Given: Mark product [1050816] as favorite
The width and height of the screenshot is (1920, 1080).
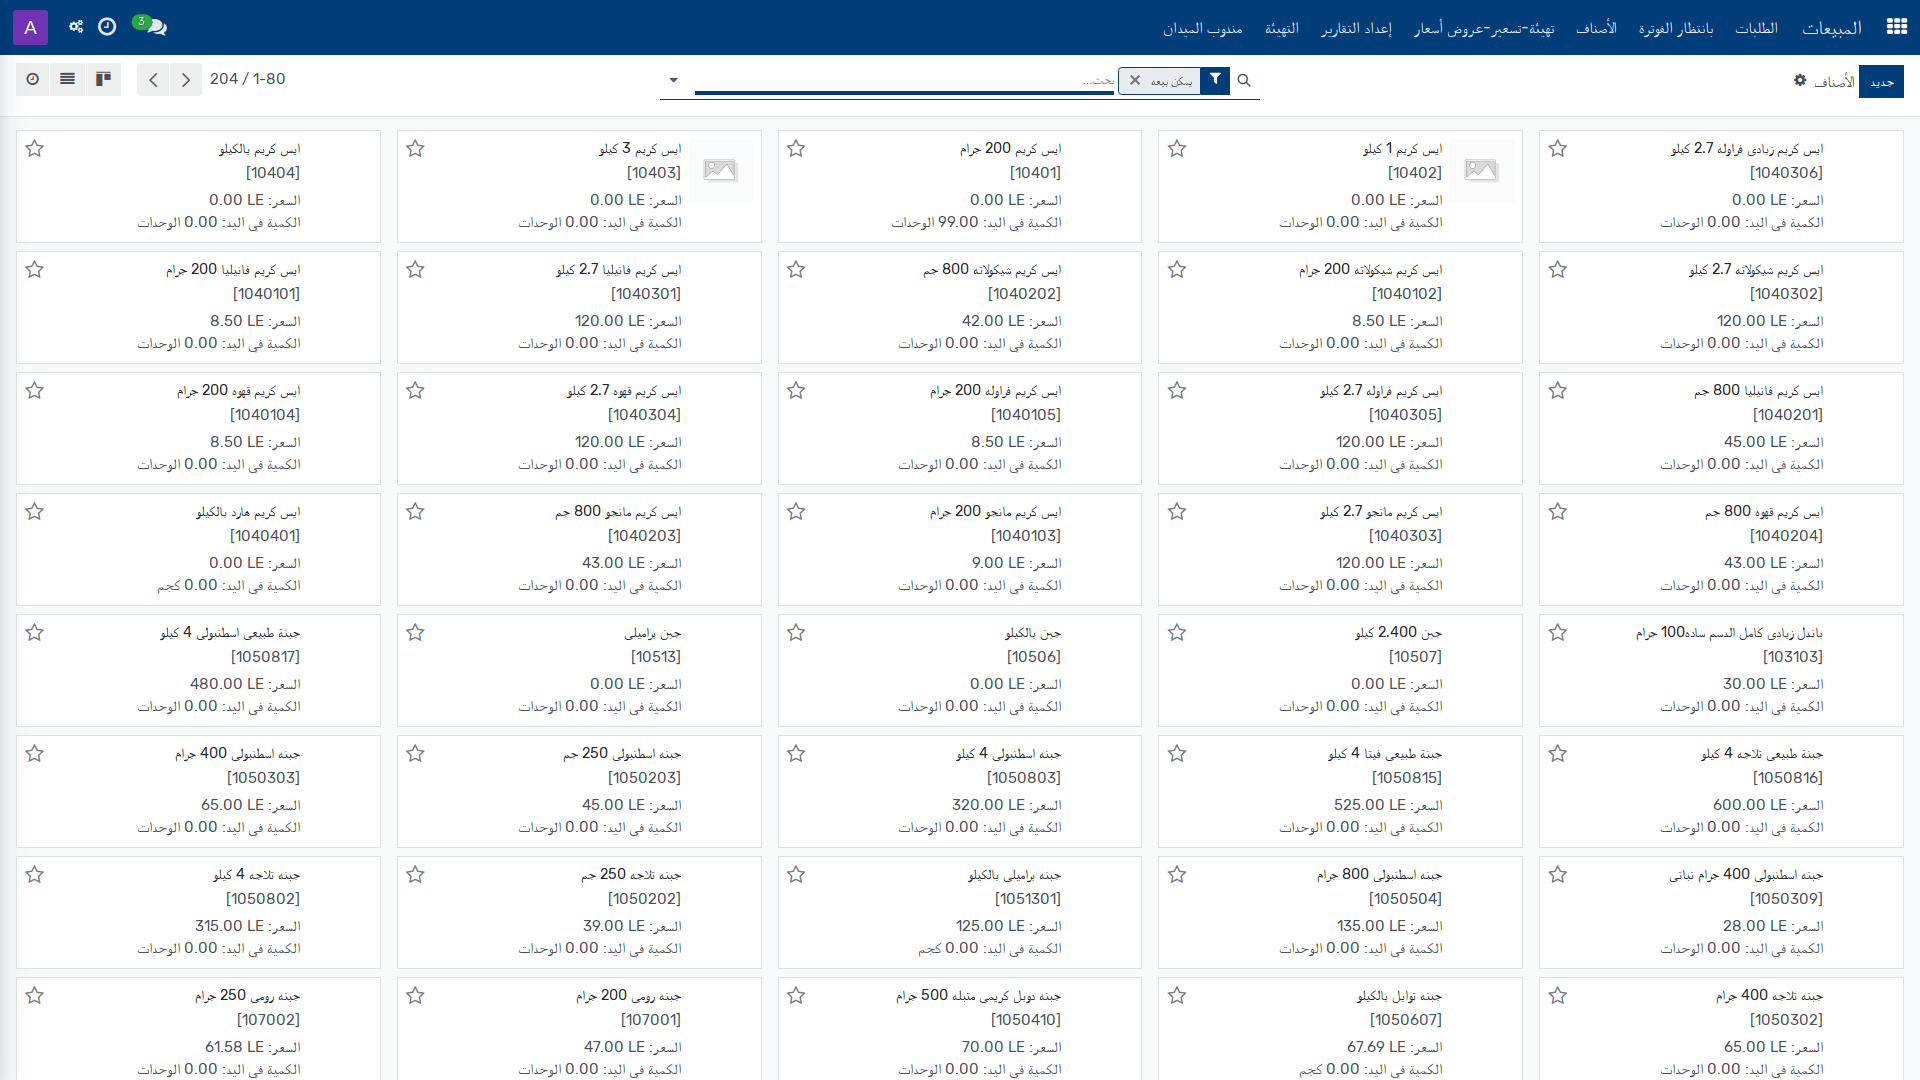Looking at the screenshot, I should click(x=1558, y=754).
